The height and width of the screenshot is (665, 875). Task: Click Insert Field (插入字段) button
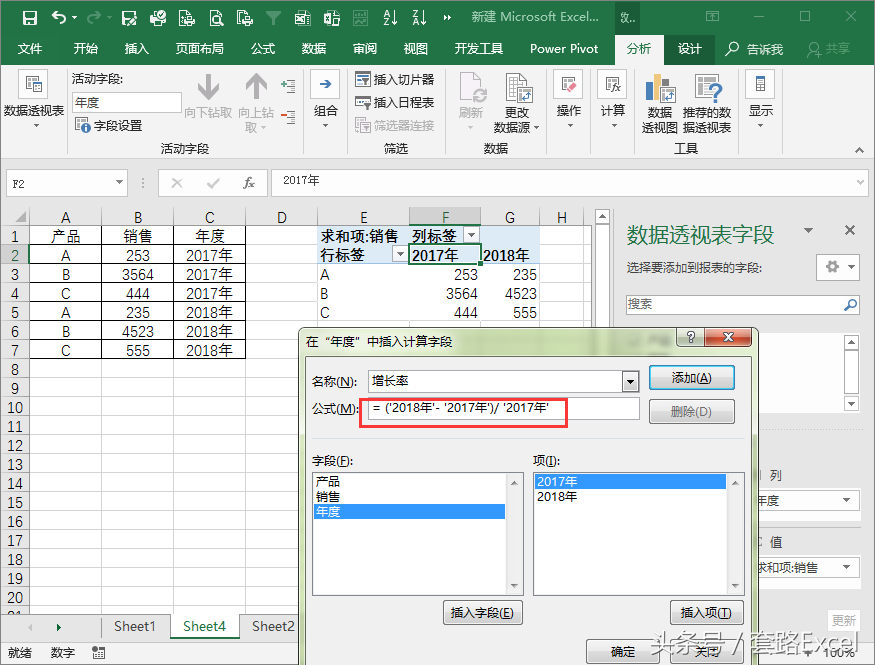(482, 613)
